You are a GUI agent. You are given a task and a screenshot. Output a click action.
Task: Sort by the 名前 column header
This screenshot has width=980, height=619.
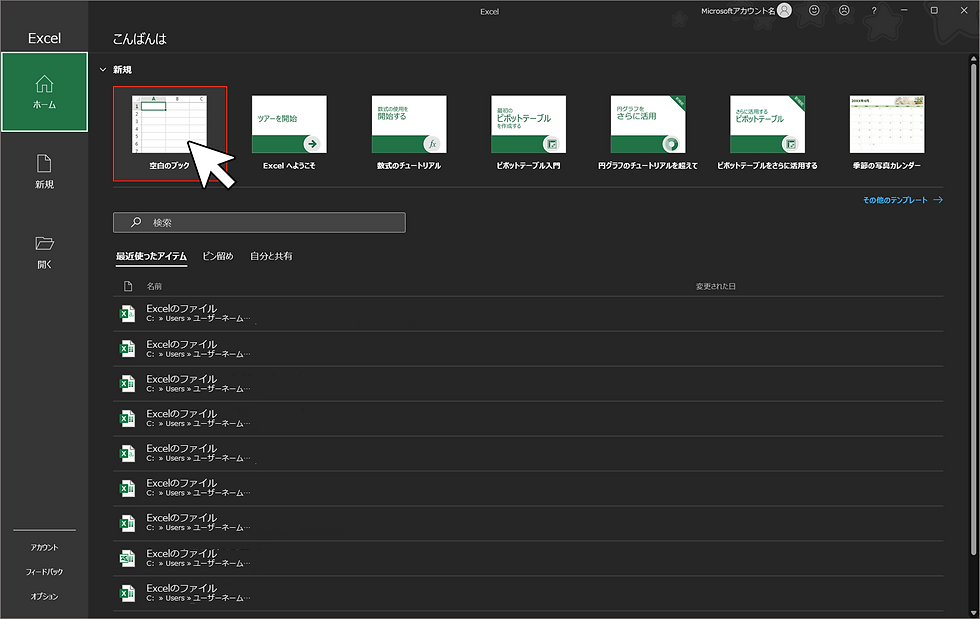point(154,286)
